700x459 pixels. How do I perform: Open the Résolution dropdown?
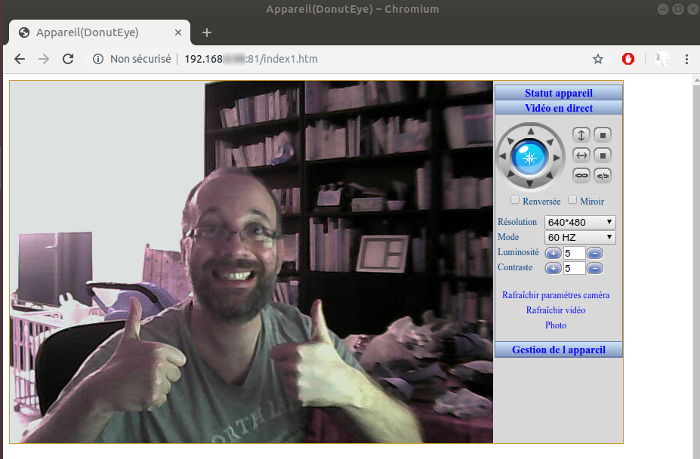click(579, 222)
